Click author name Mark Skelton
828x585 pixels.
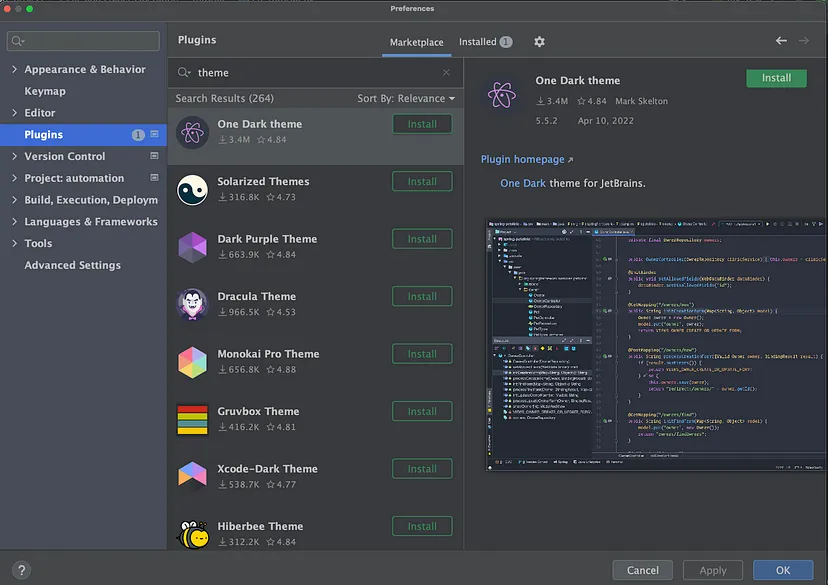click(x=641, y=101)
